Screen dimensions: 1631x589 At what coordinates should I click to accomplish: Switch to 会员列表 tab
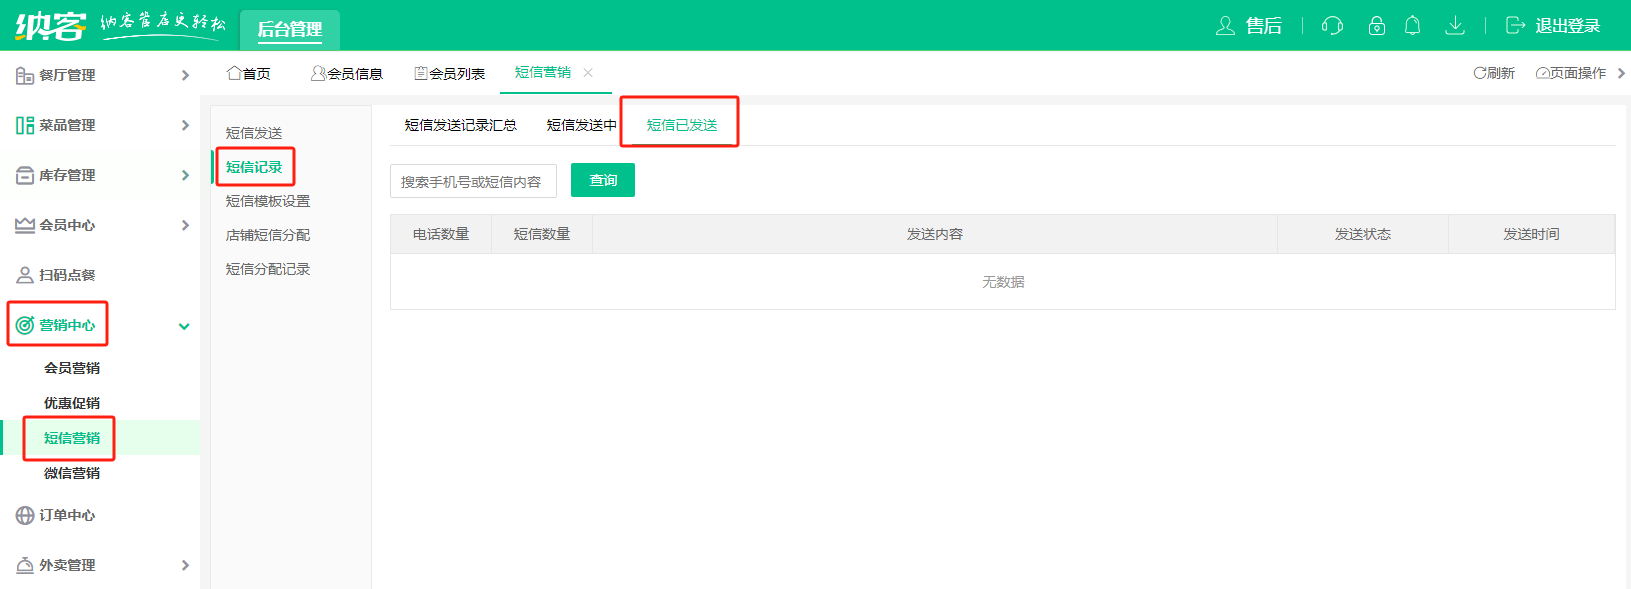tap(450, 73)
